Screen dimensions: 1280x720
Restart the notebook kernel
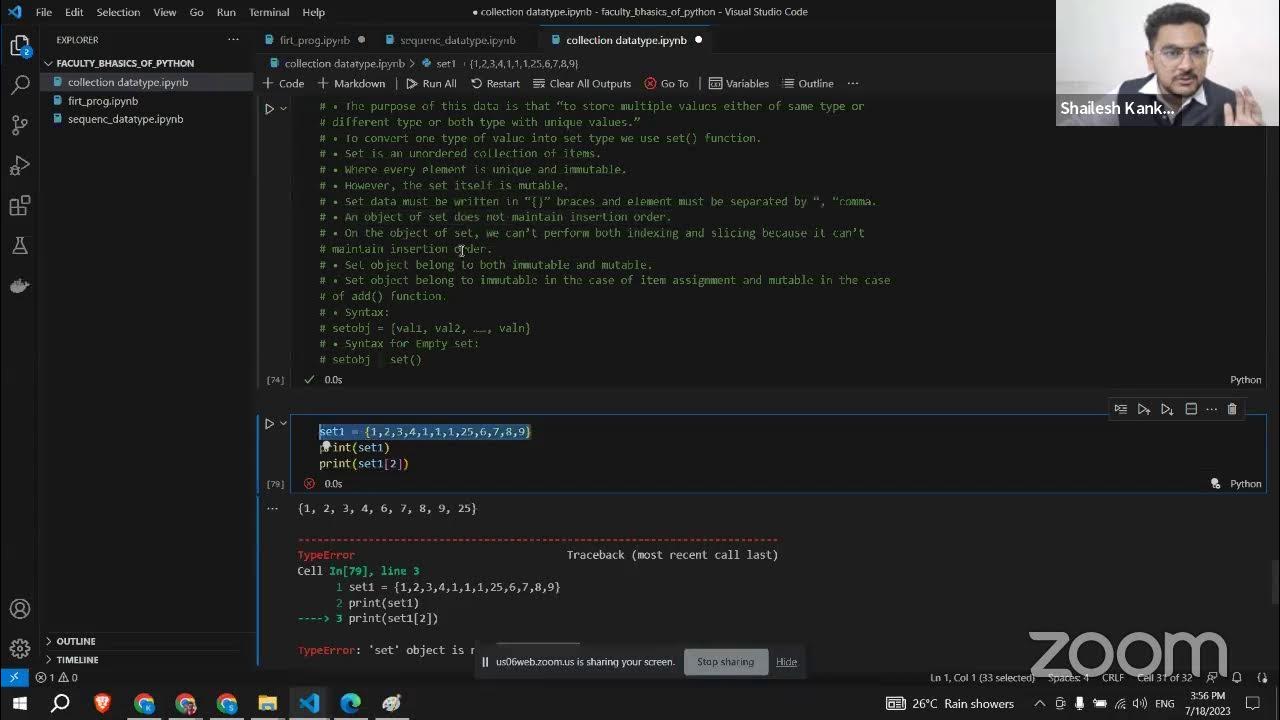point(495,83)
